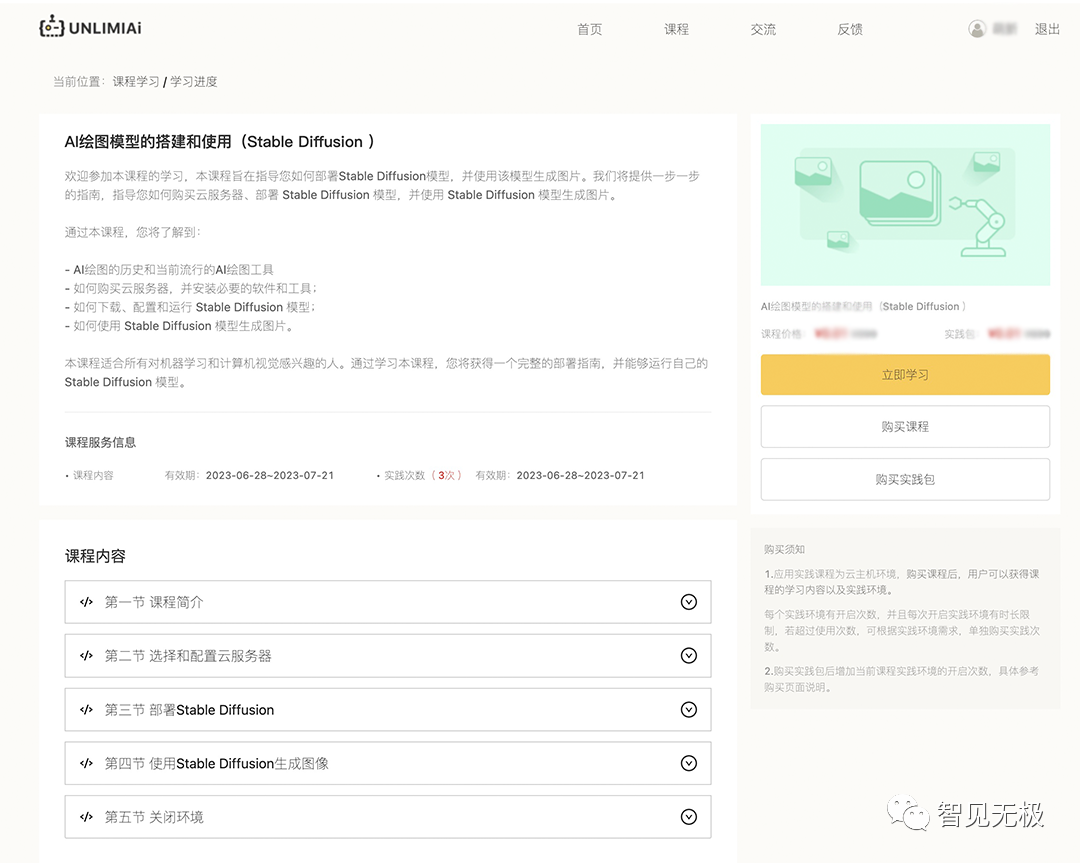The image size is (1080, 863).
Task: Click code icon beside 第二节 选择和配置云服务器
Action: point(87,656)
